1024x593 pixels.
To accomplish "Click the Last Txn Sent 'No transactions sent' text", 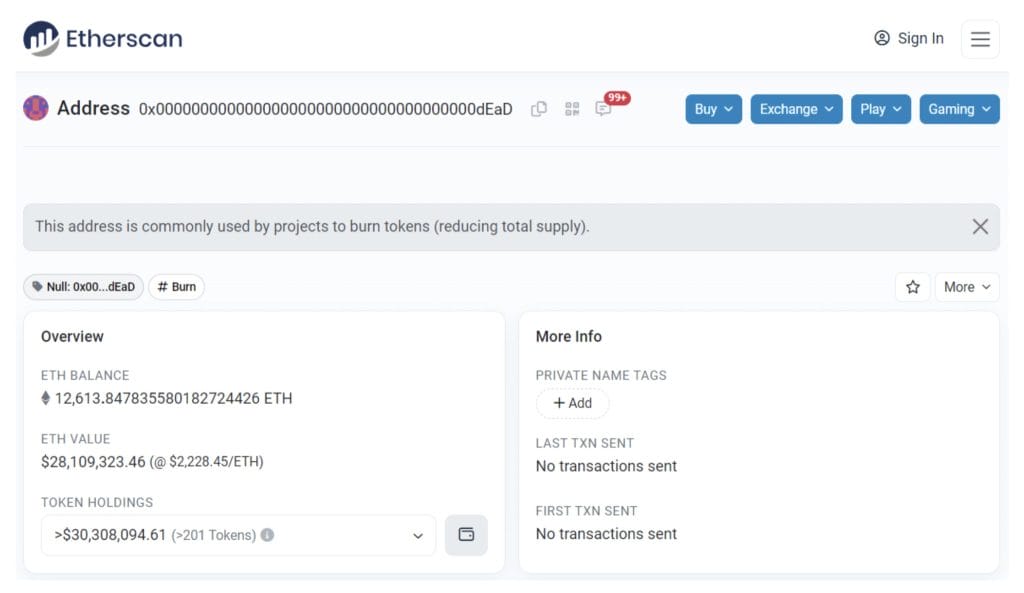I will (606, 466).
